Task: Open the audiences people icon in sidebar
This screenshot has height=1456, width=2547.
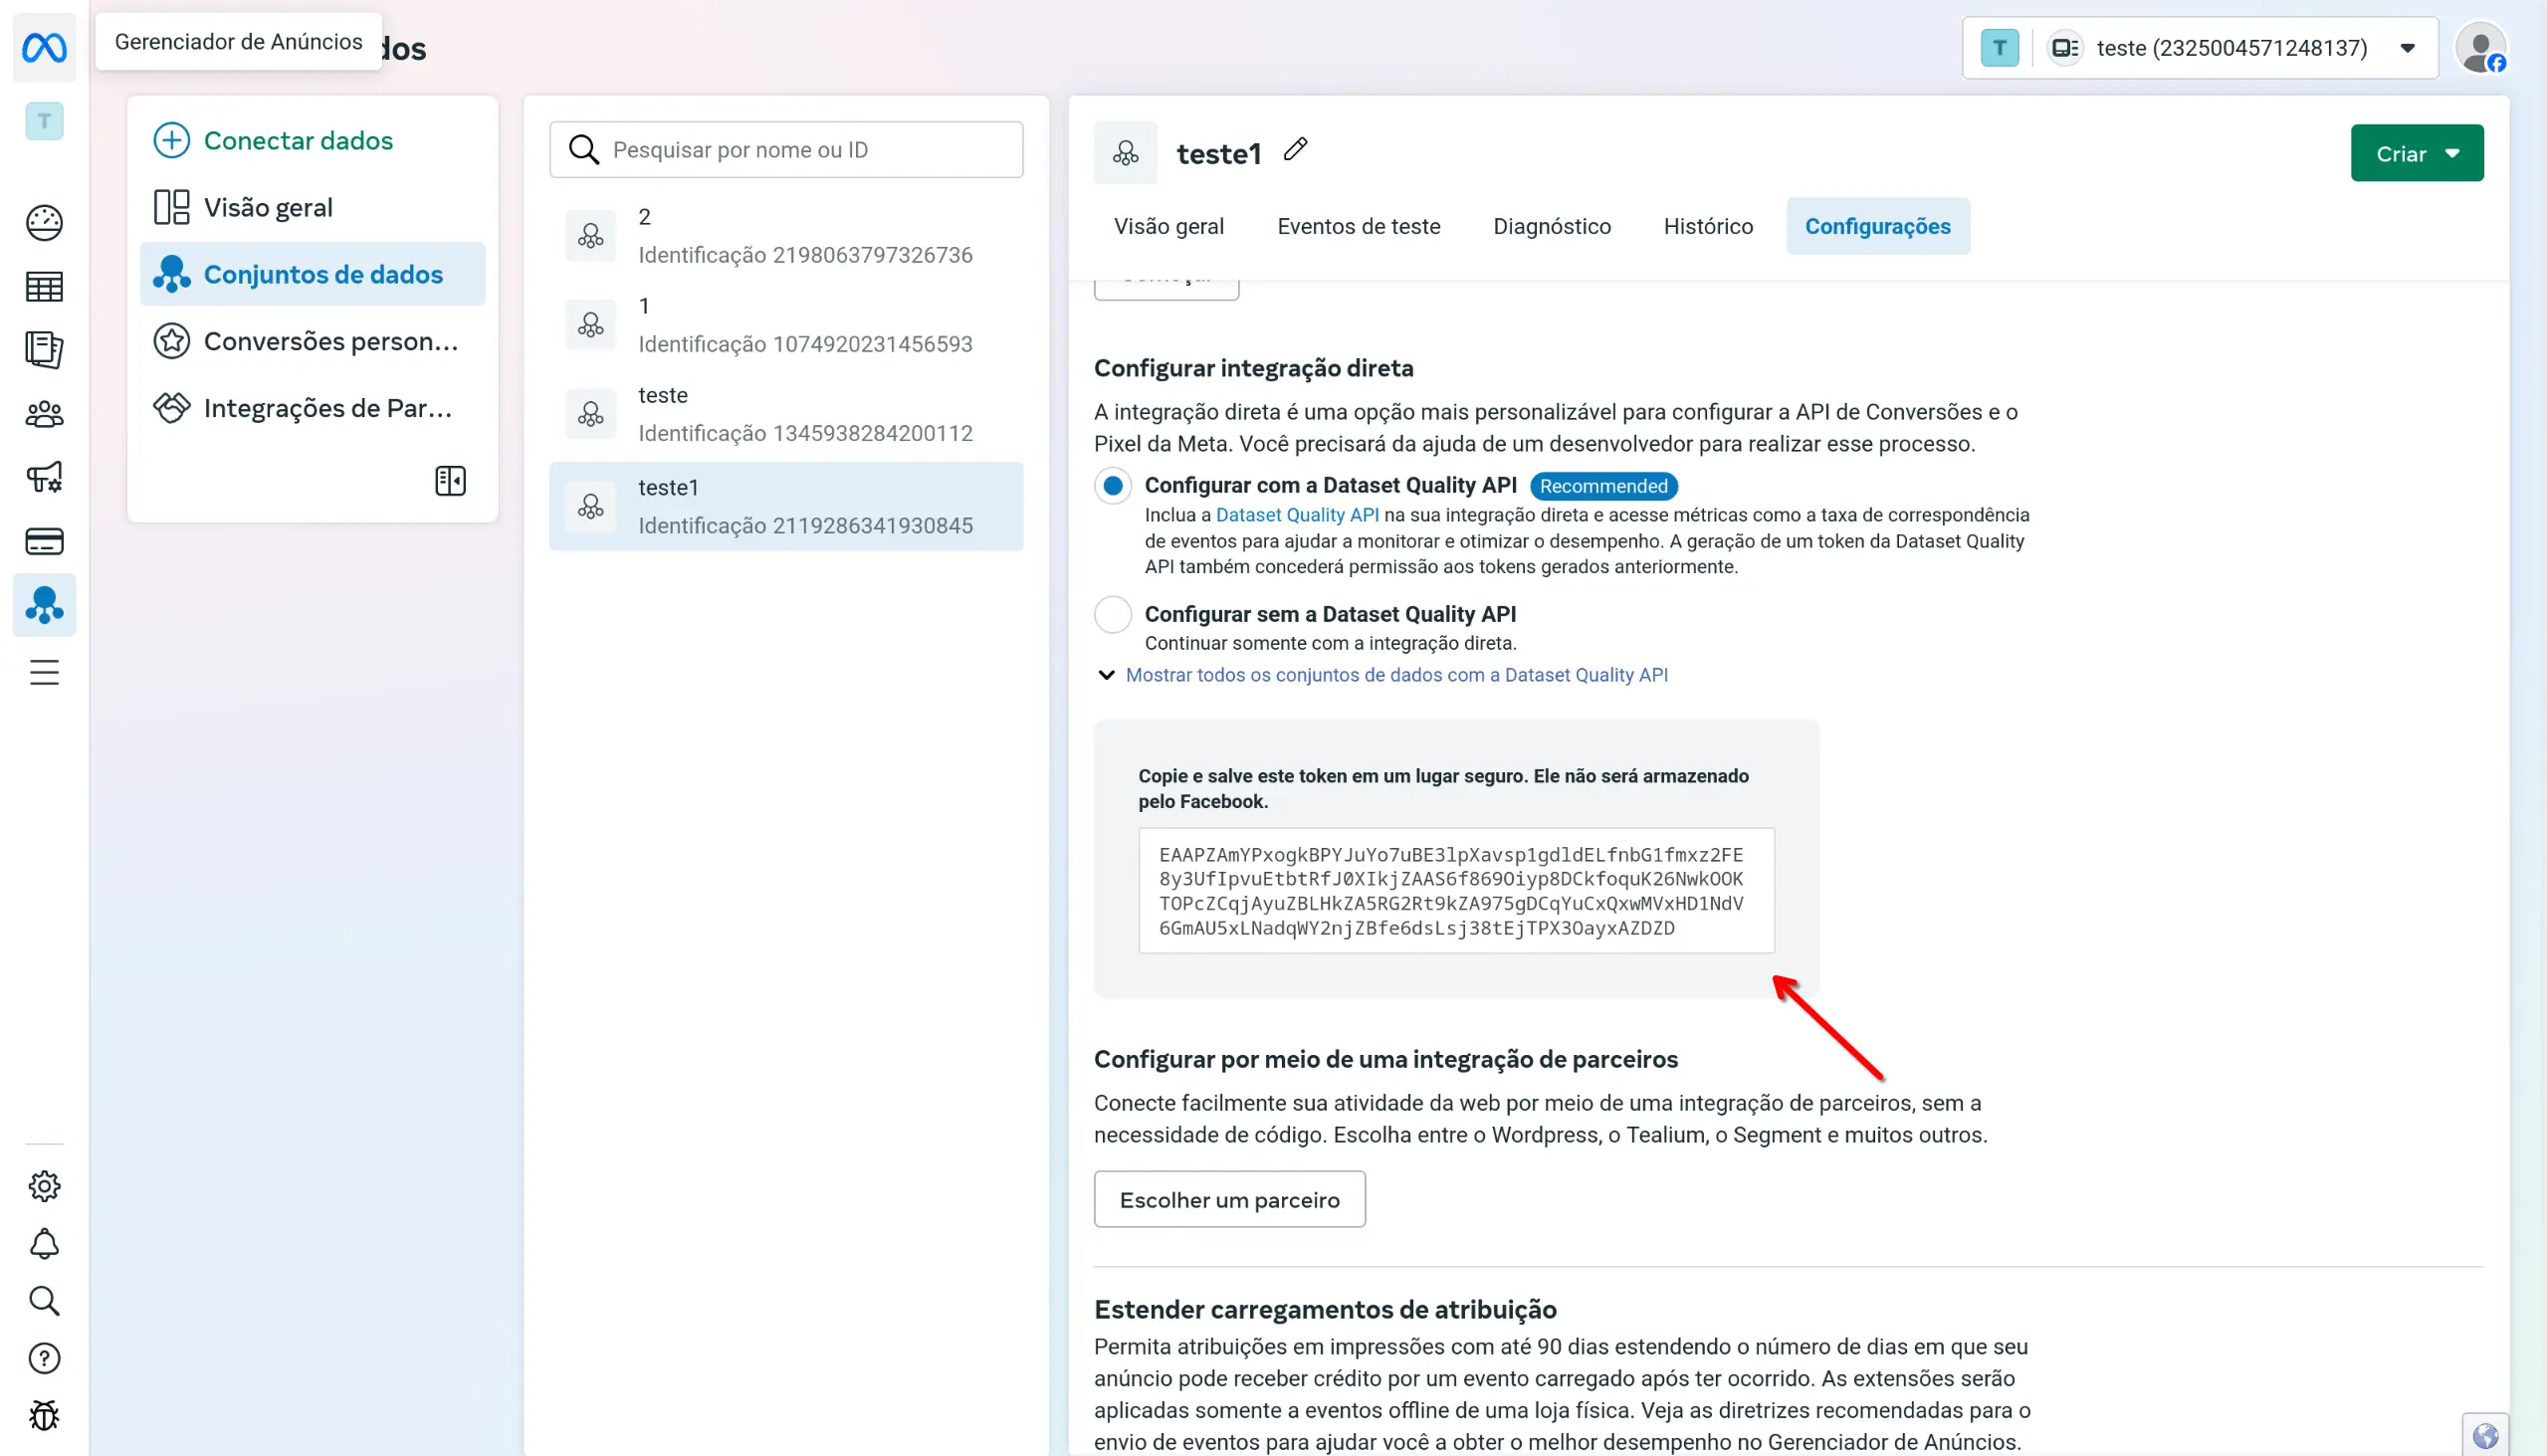Action: pyautogui.click(x=44, y=414)
